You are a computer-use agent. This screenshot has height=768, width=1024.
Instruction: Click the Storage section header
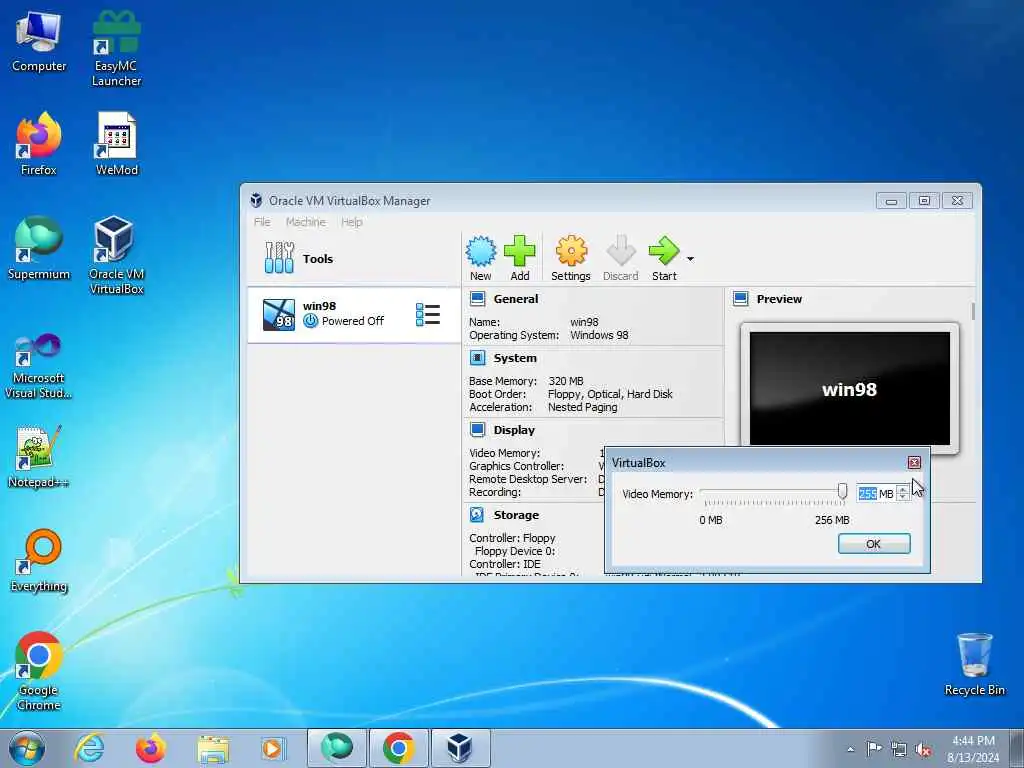(516, 515)
